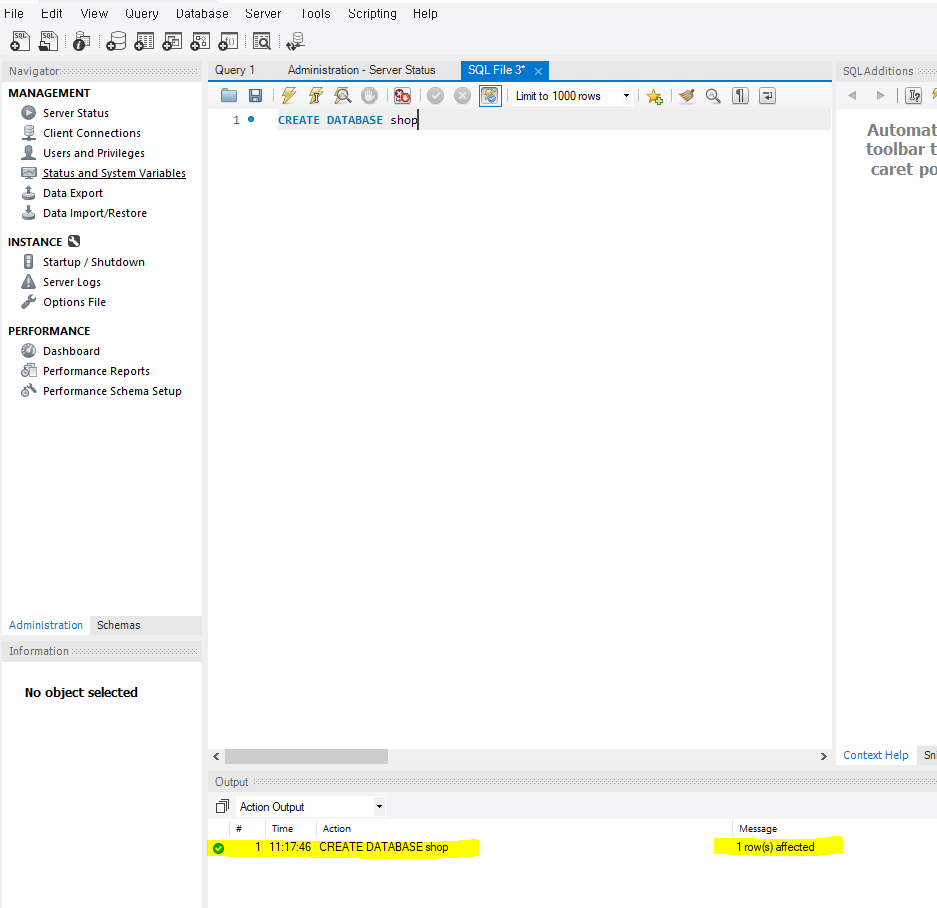
Task: Rollback transaction X icon
Action: point(462,96)
